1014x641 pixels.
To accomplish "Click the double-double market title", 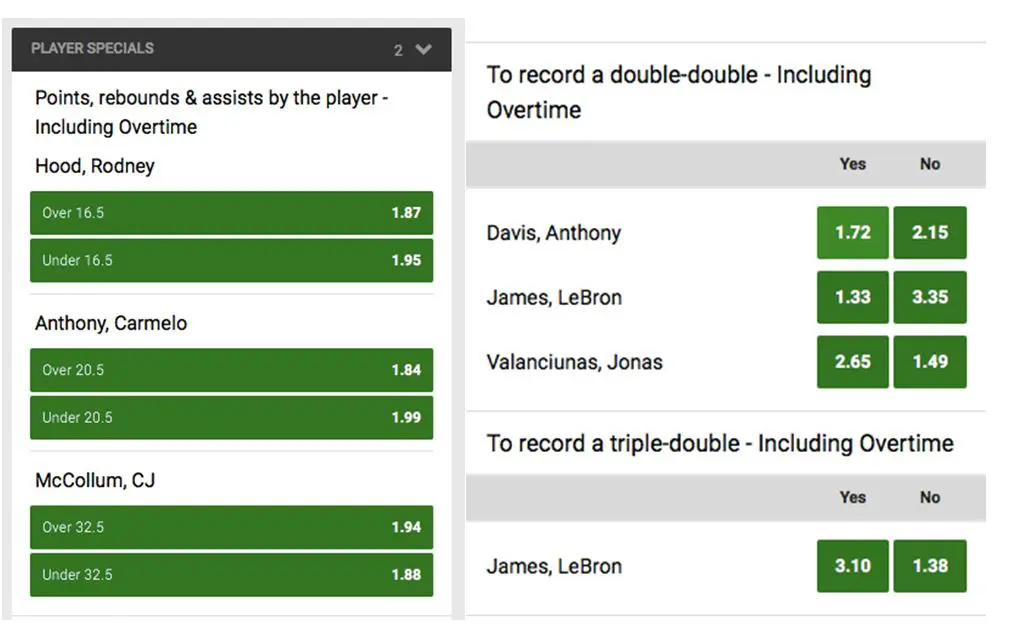I will click(679, 92).
